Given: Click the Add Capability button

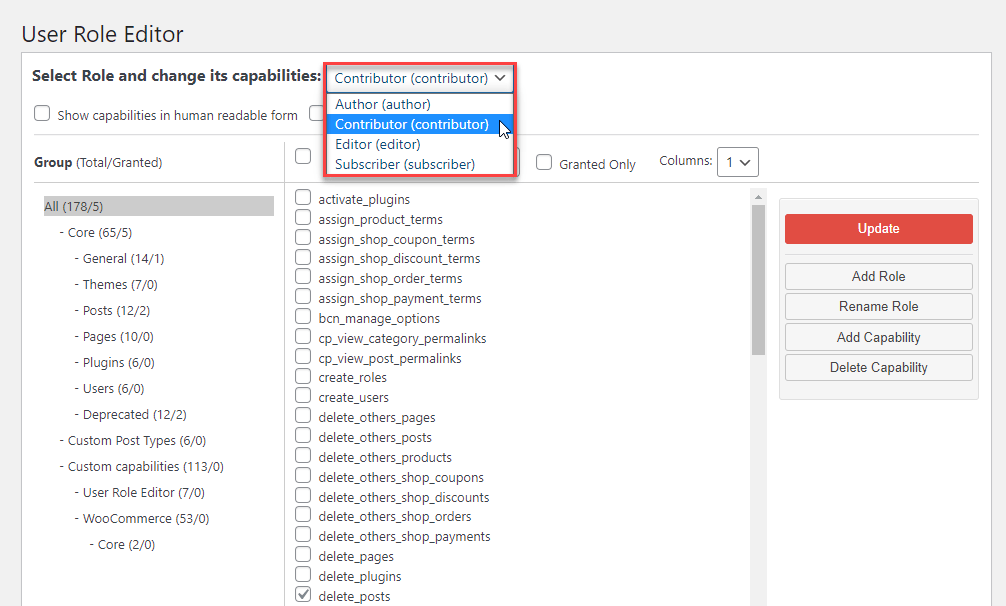Looking at the screenshot, I should (x=878, y=337).
